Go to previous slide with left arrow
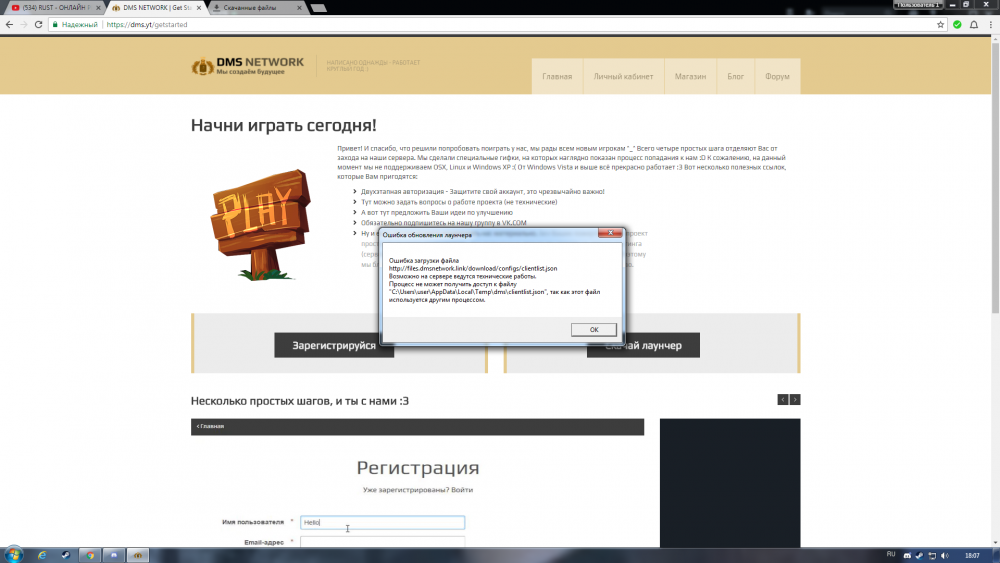Screen dimensions: 1000x563 (783, 400)
